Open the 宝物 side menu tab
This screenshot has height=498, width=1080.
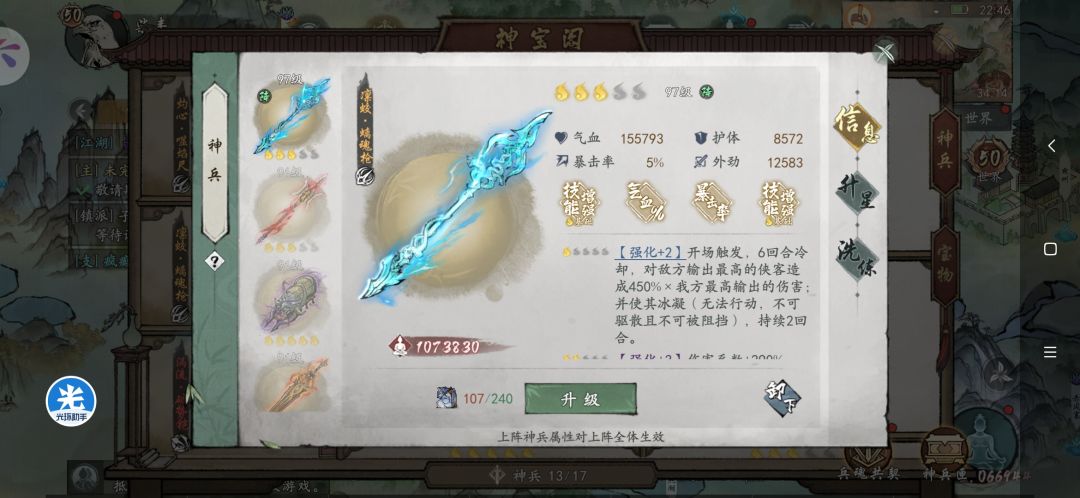point(944,266)
